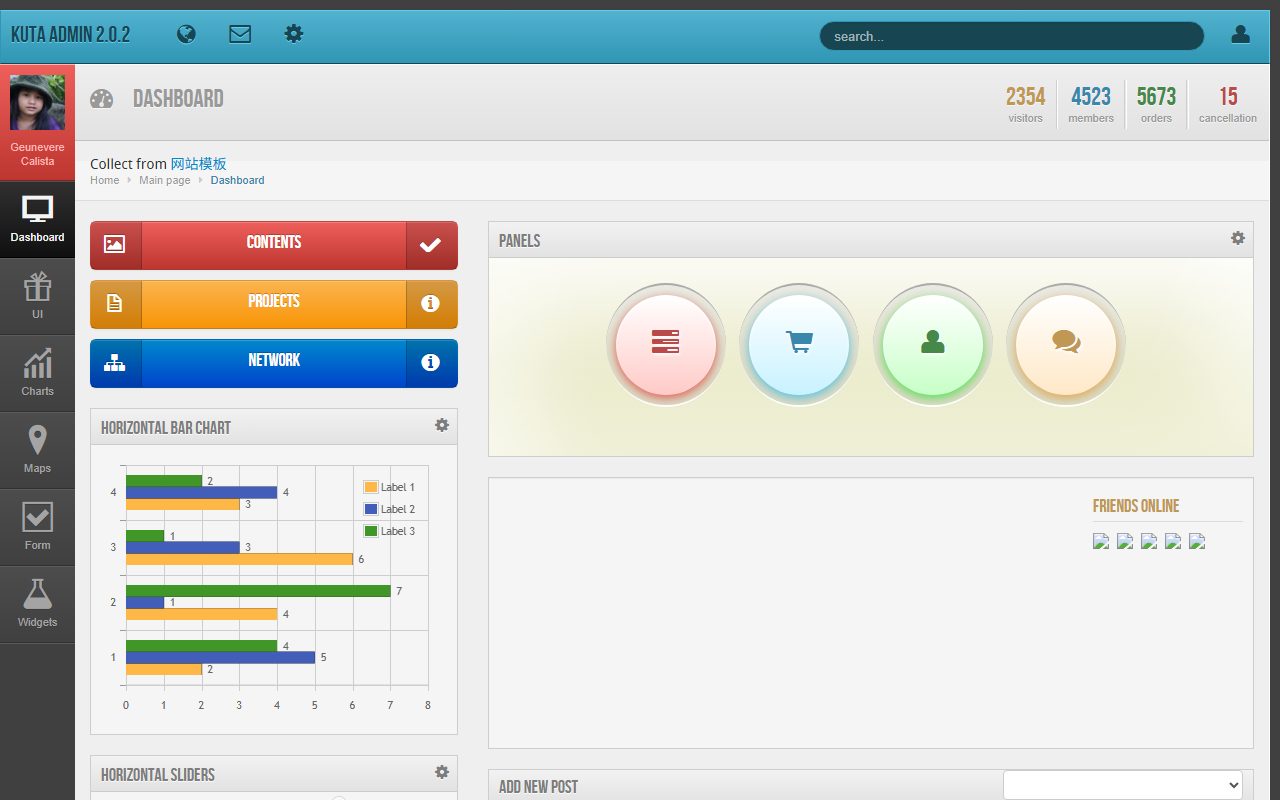Go to Dashboard in the sidebar
The width and height of the screenshot is (1280, 800).
point(37,220)
